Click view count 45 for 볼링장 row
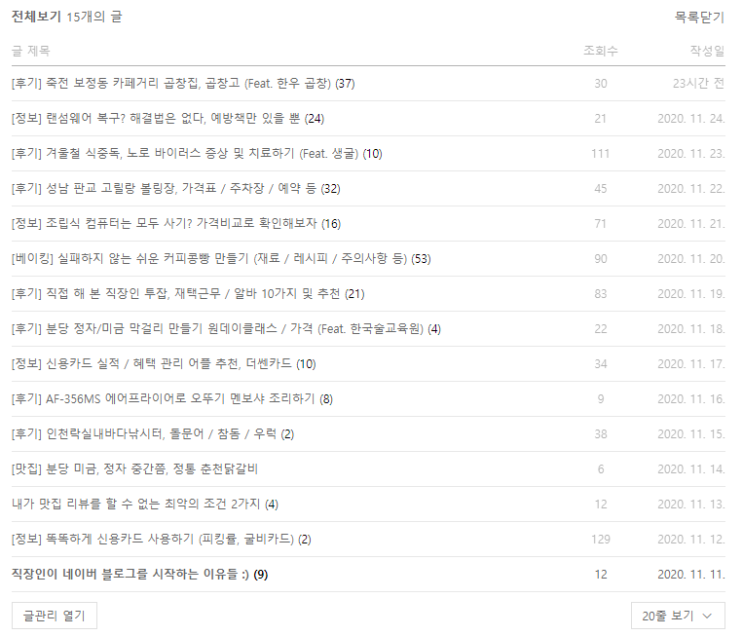743x636 pixels. coord(600,189)
